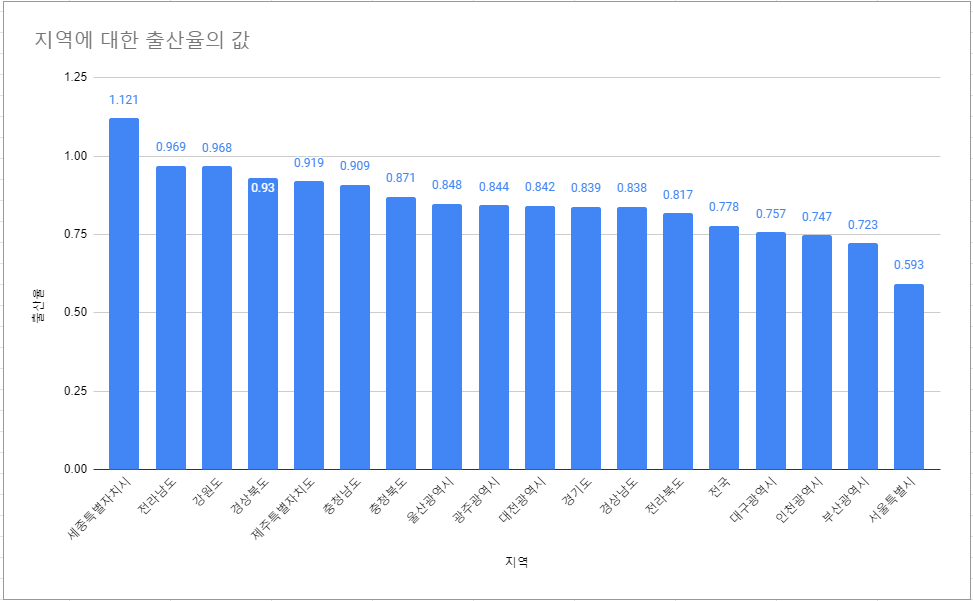The image size is (973, 601).
Task: Select the data label 0.871
Action: (401, 178)
